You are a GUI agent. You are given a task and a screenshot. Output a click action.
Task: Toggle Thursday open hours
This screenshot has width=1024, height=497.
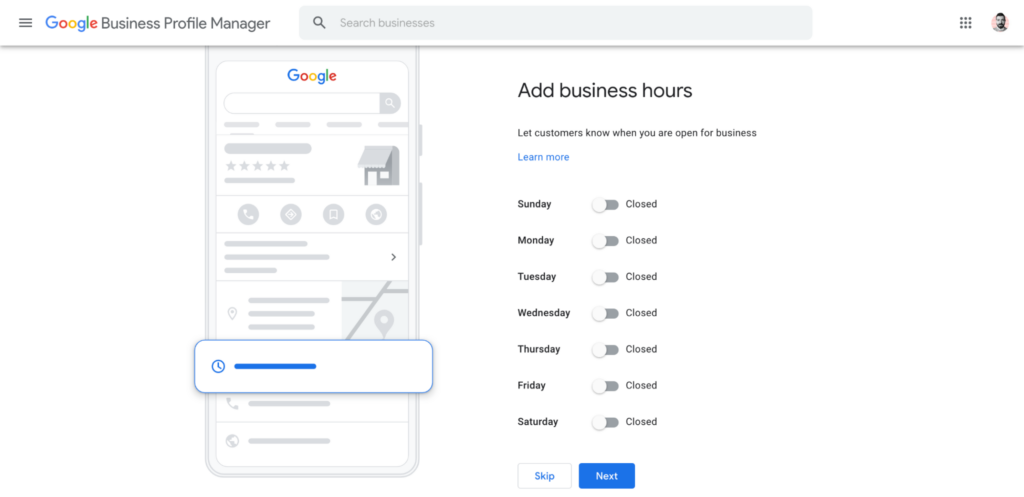tap(605, 349)
